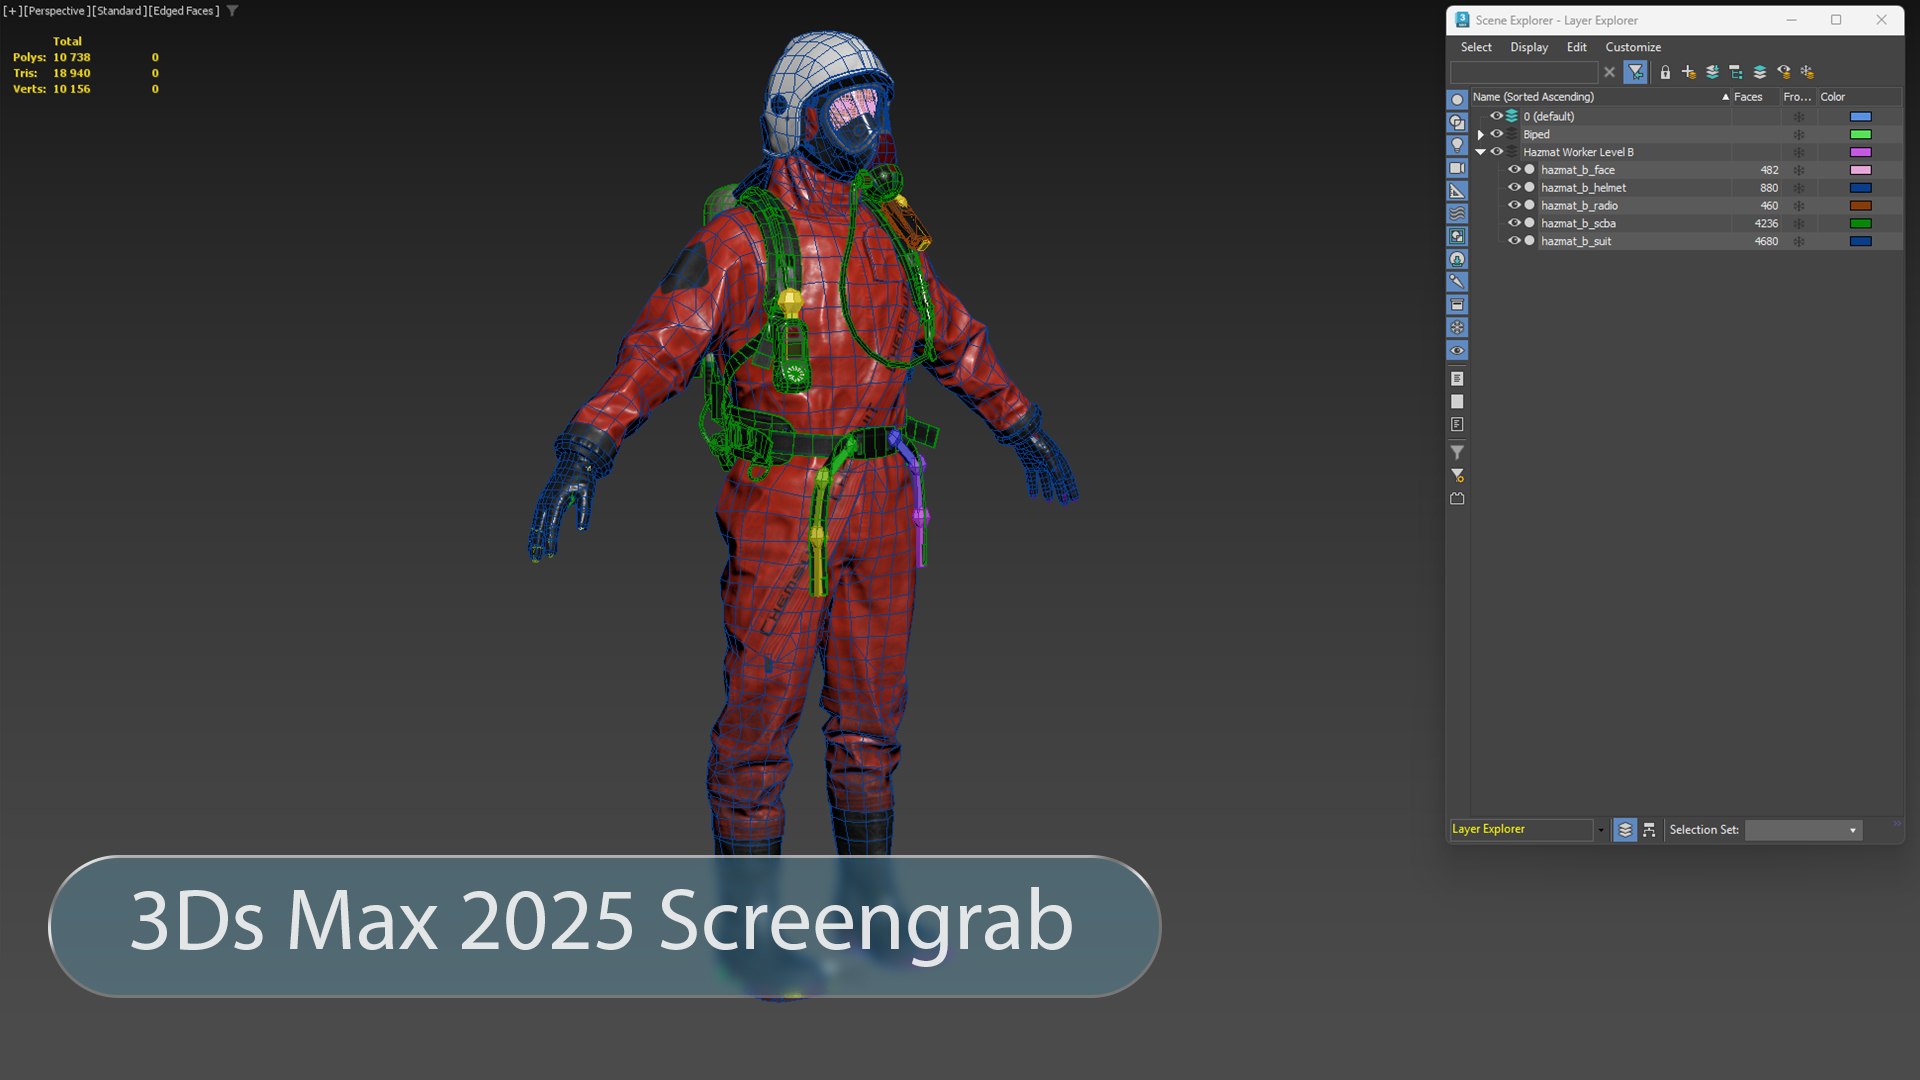This screenshot has width=1920, height=1080.
Task: Open the [Edged Faces] display mode menu
Action: (184, 11)
